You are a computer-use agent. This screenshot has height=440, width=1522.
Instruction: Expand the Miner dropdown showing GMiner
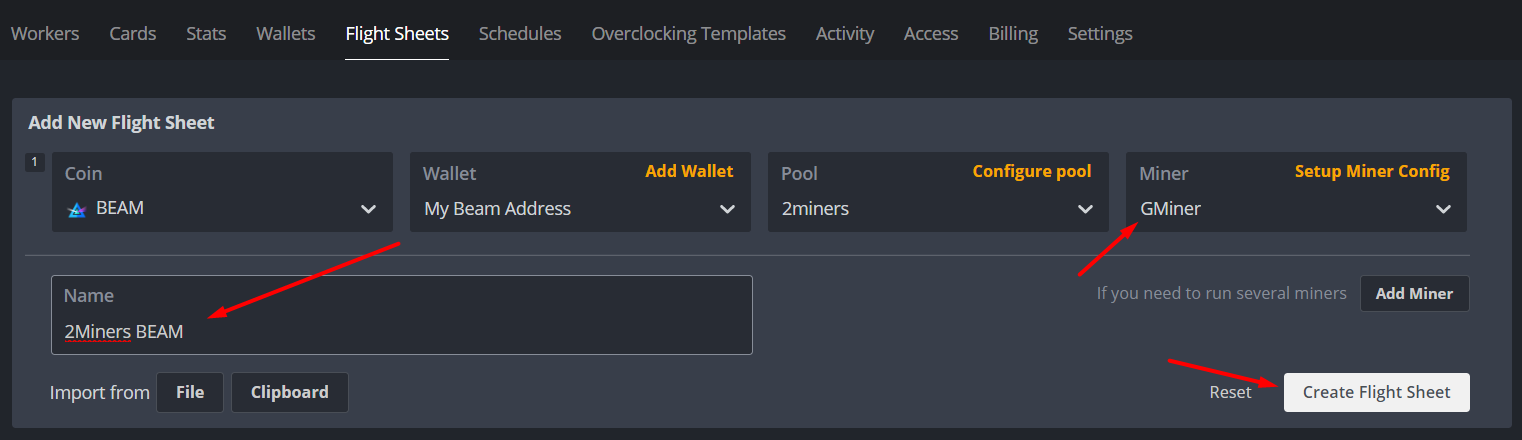point(1296,192)
